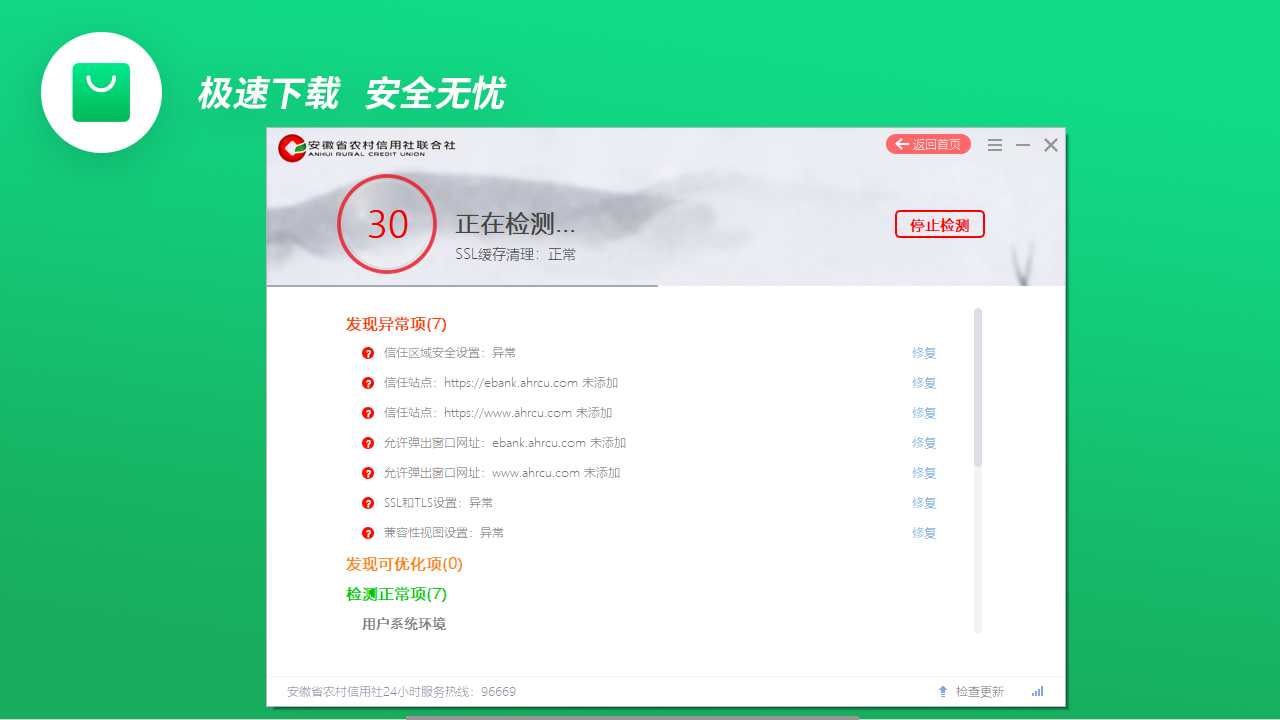Collapse the 检测正常项(7) section
Viewport: 1280px width, 720px height.
click(x=395, y=593)
